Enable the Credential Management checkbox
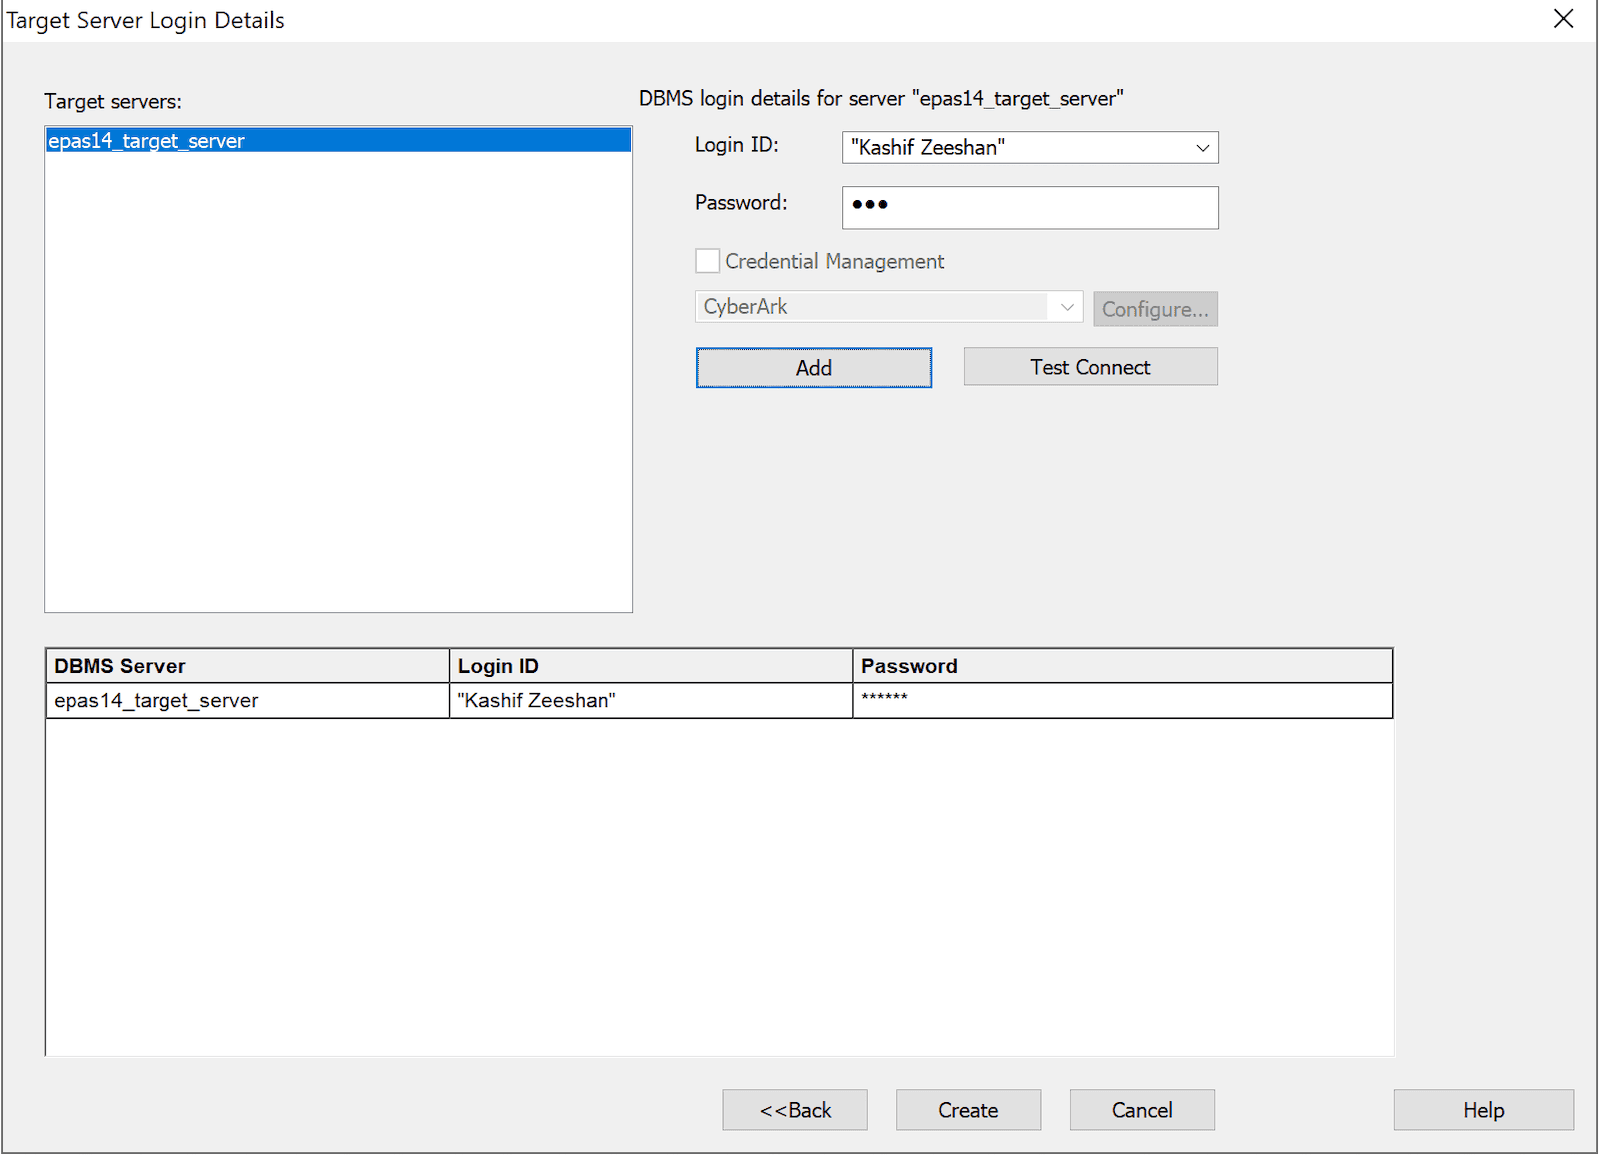This screenshot has height=1166, width=1608. 707,260
